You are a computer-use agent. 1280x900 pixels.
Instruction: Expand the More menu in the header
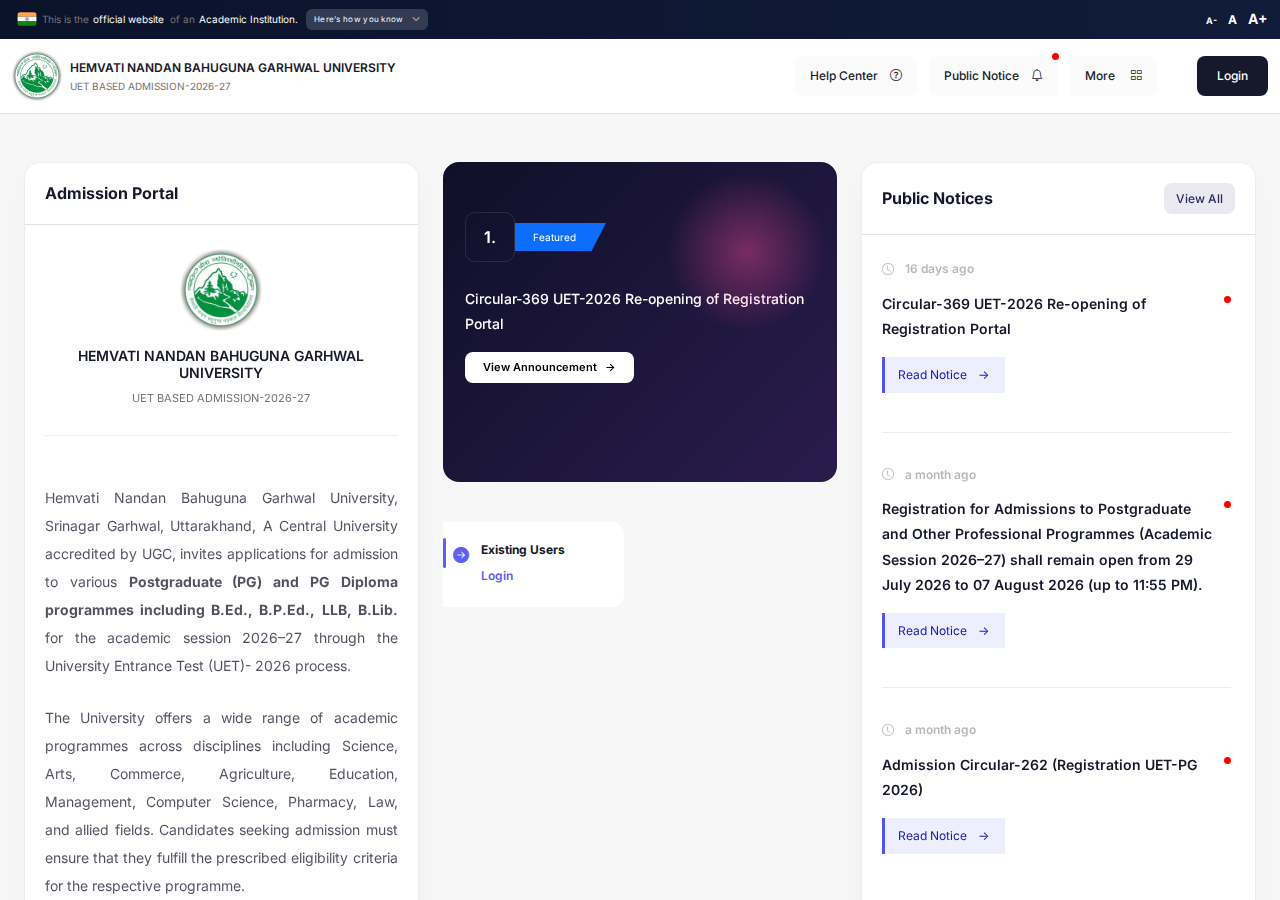1113,76
